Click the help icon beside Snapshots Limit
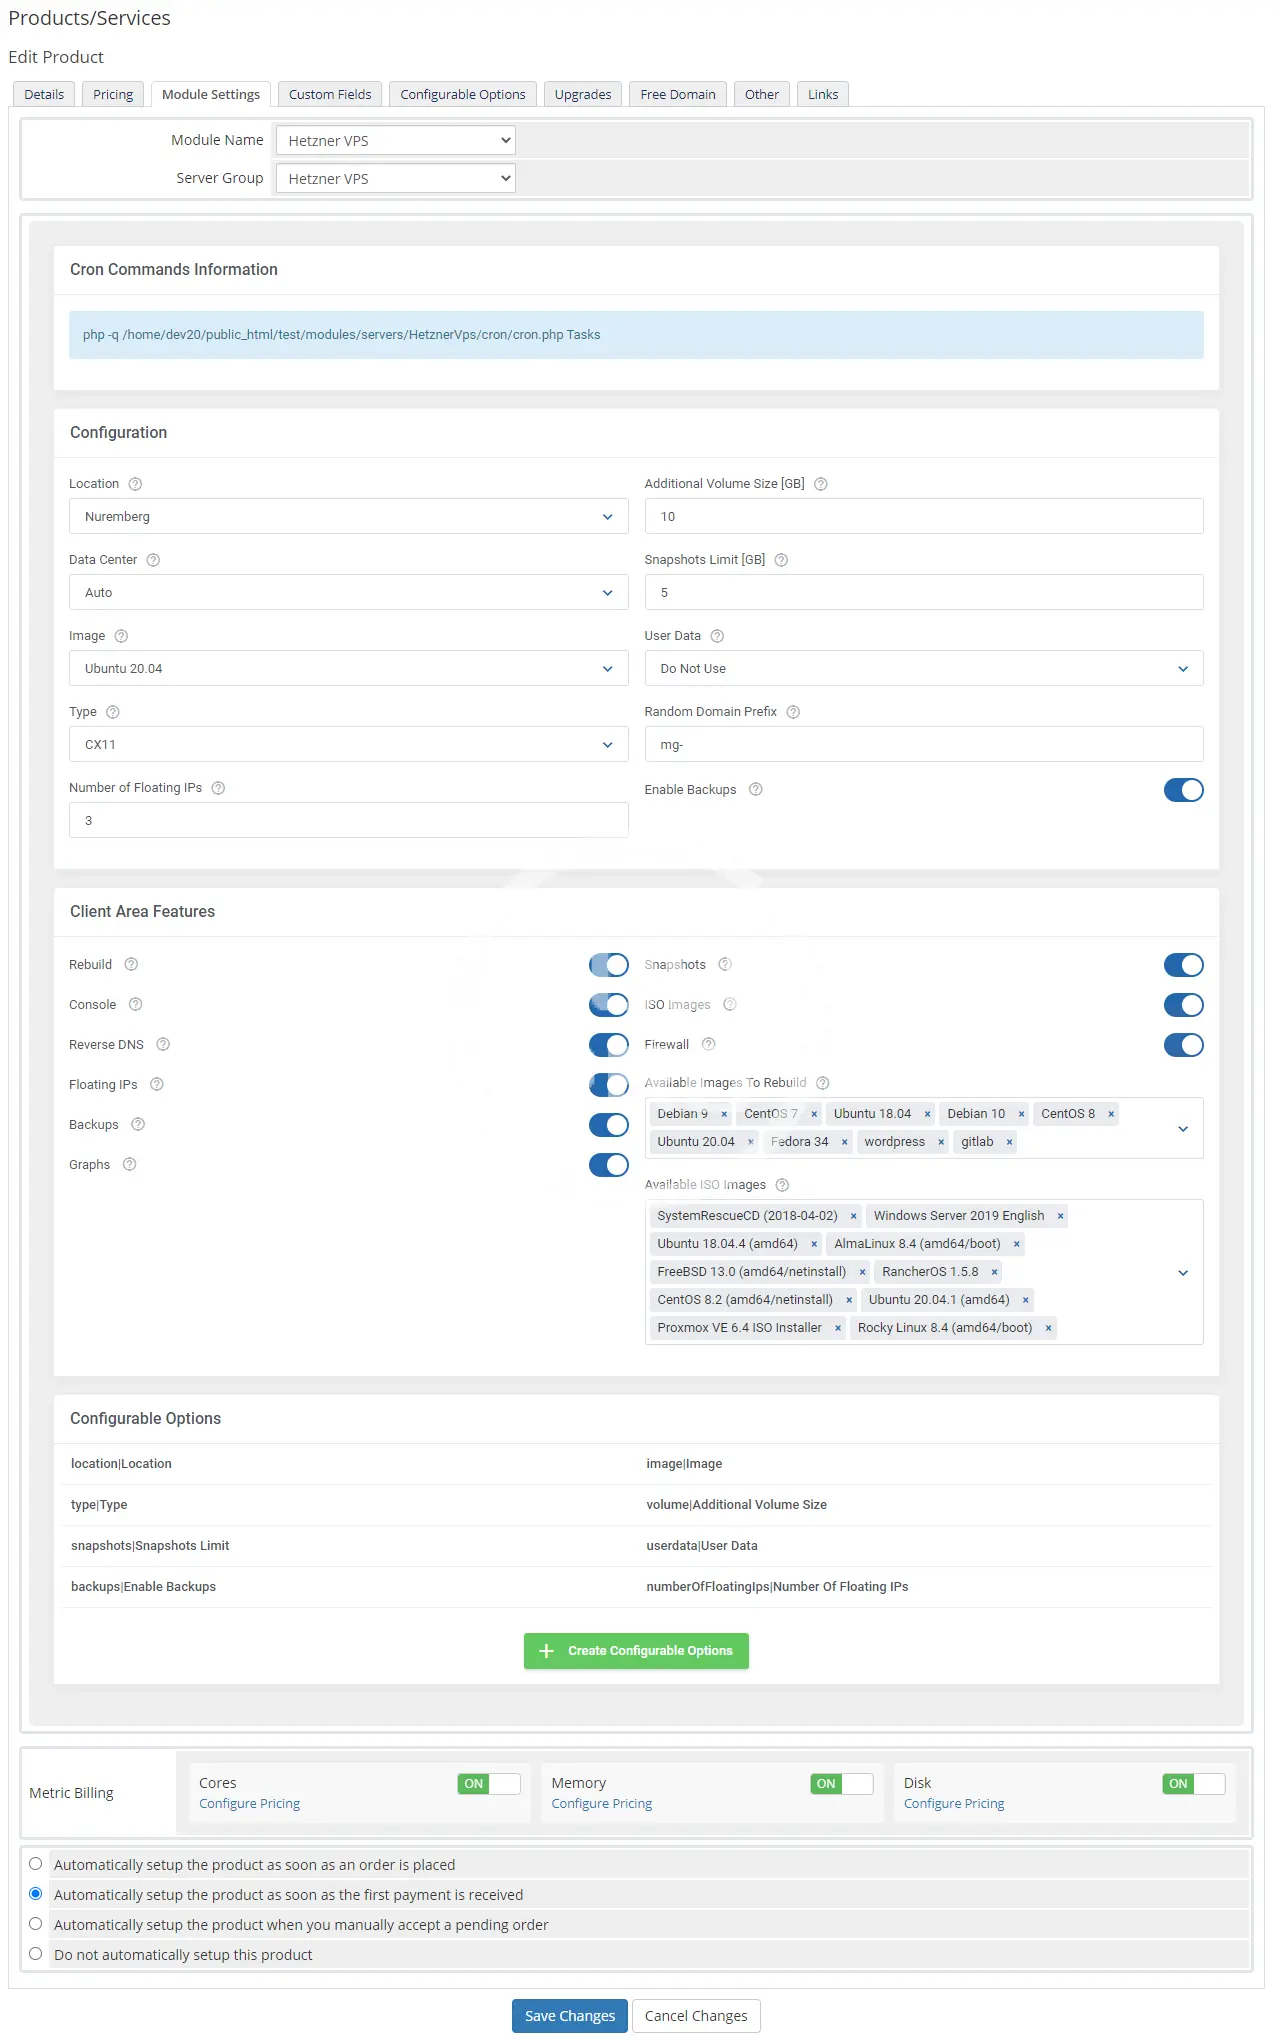1275x2041 pixels. pyautogui.click(x=781, y=560)
